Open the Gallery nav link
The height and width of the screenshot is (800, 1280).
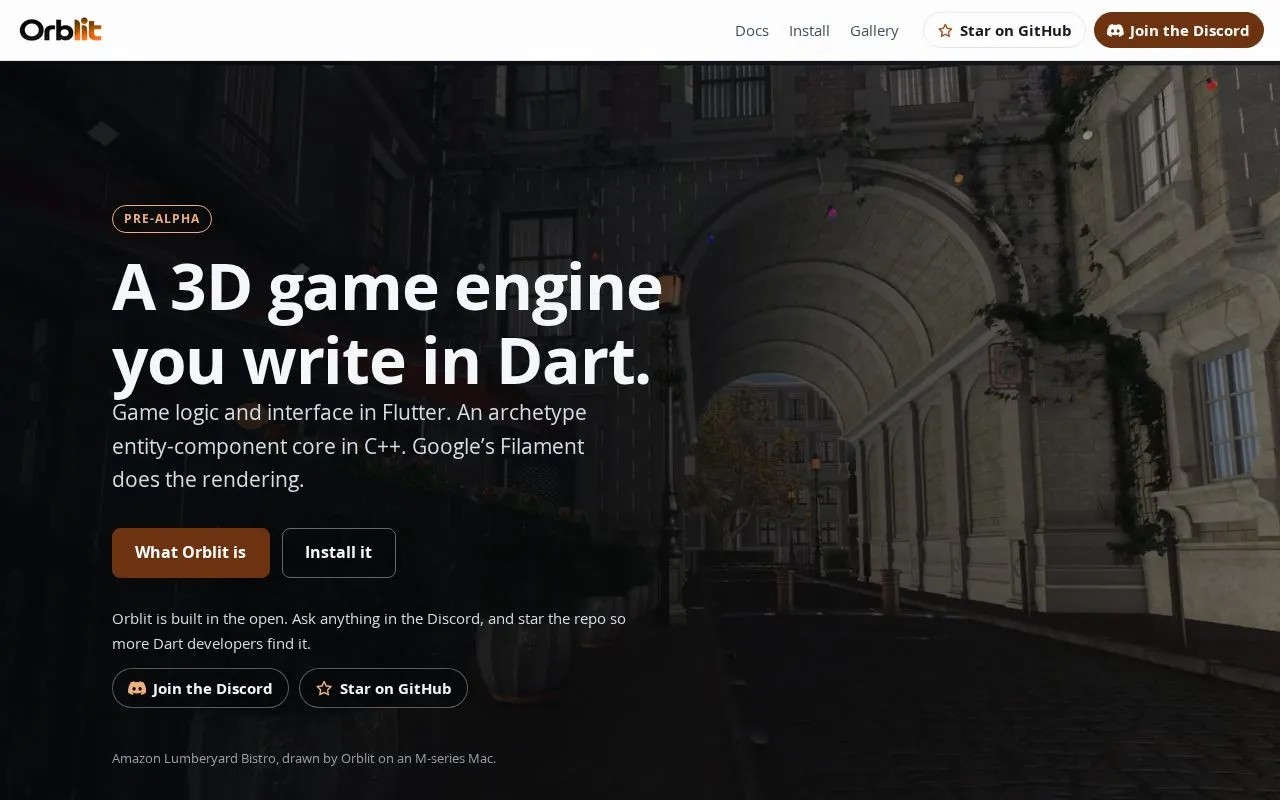pyautogui.click(x=874, y=31)
